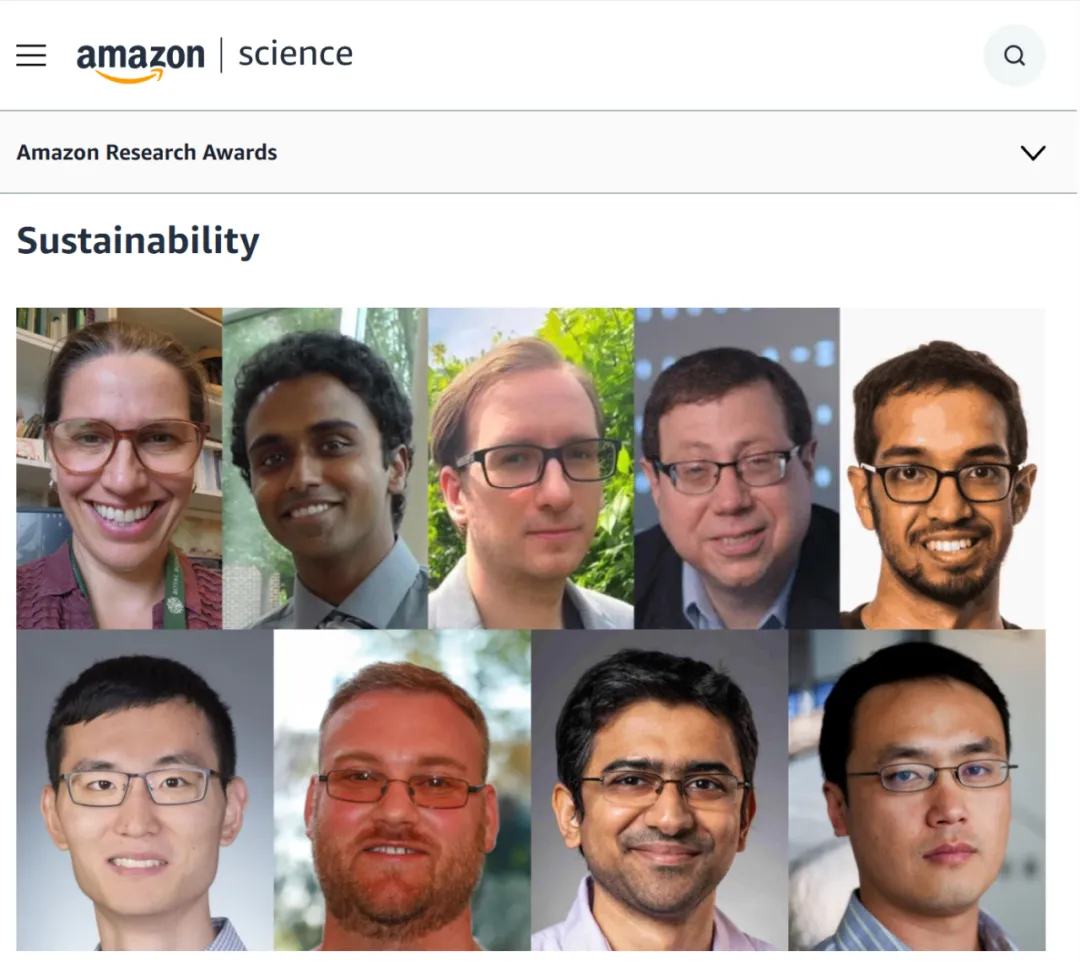1080x962 pixels.
Task: Open first photo in the bottom row
Action: pyautogui.click(x=145, y=790)
